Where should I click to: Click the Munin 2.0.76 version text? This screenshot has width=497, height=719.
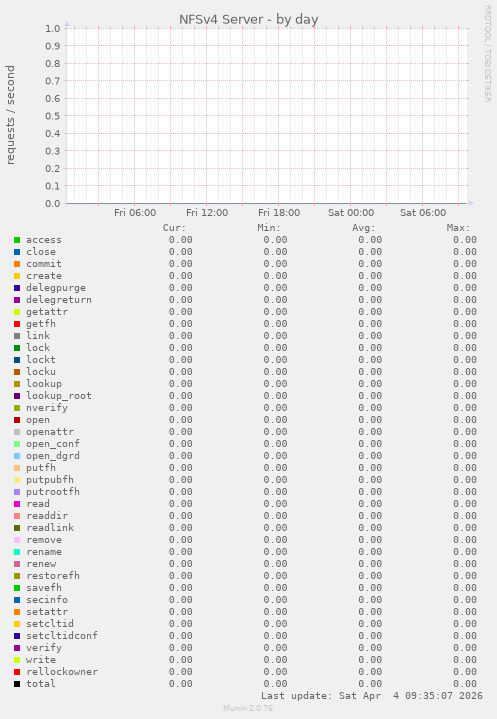(x=248, y=708)
